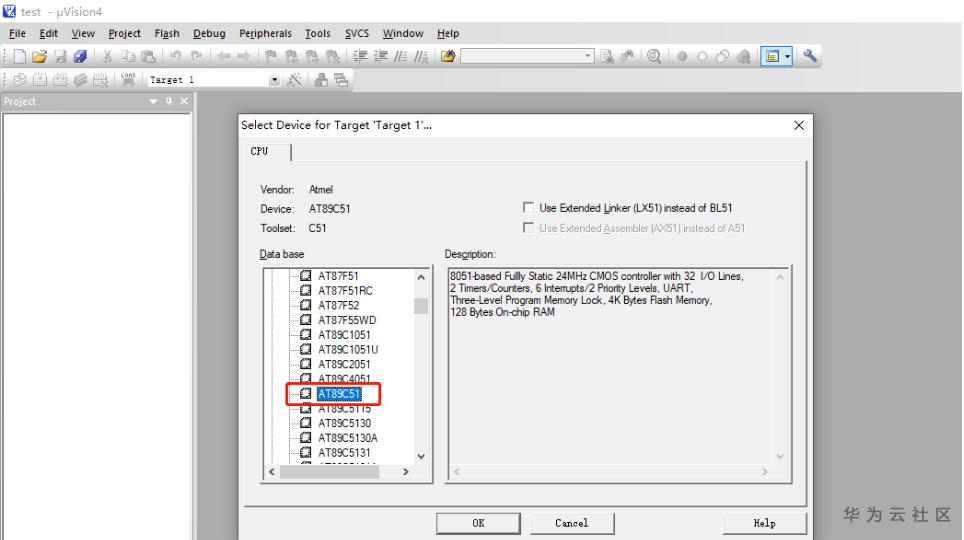Close the Project panel
This screenshot has width=964, height=540.
(x=184, y=101)
